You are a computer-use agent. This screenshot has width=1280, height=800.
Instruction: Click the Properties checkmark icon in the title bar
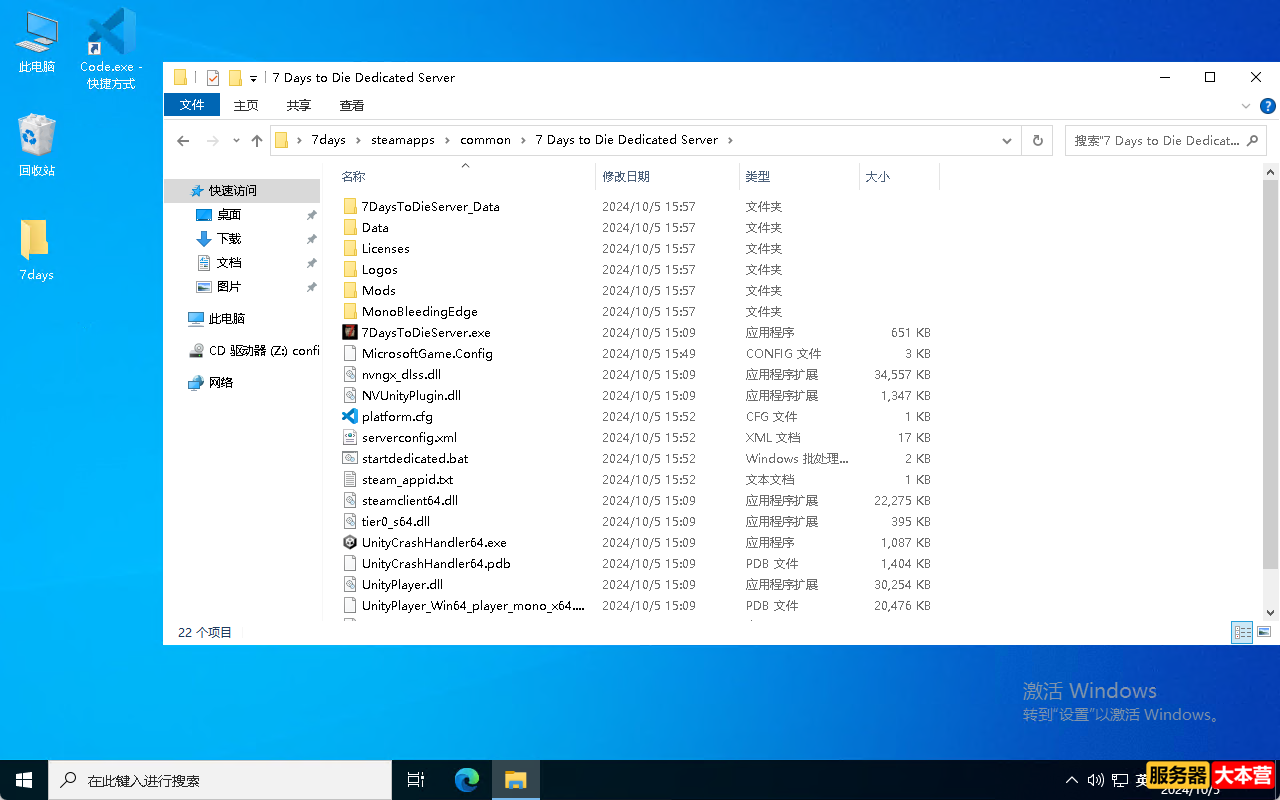(213, 78)
